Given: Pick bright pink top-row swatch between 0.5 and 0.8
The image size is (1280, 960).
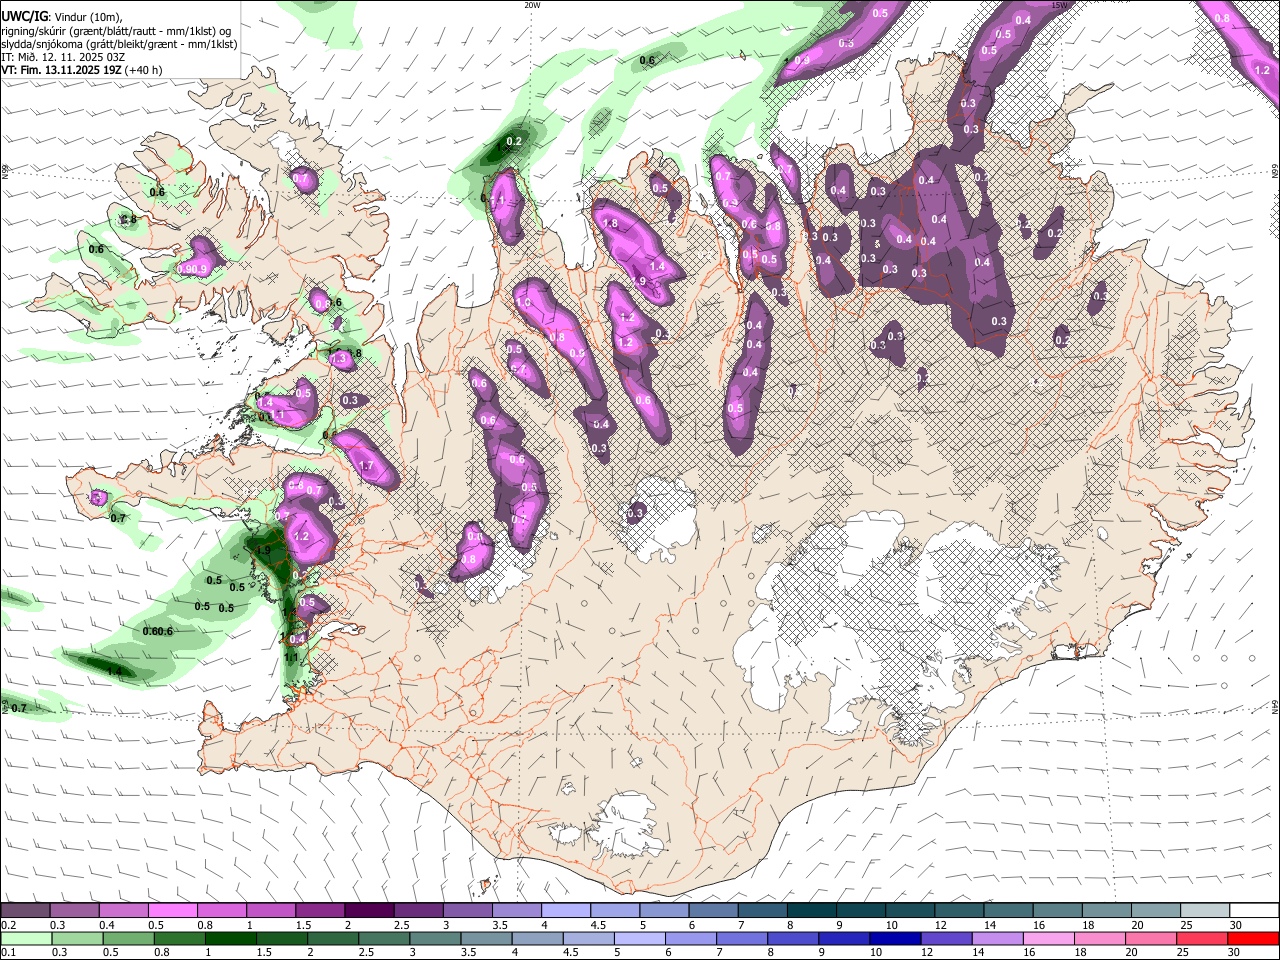Looking at the screenshot, I should point(172,911).
